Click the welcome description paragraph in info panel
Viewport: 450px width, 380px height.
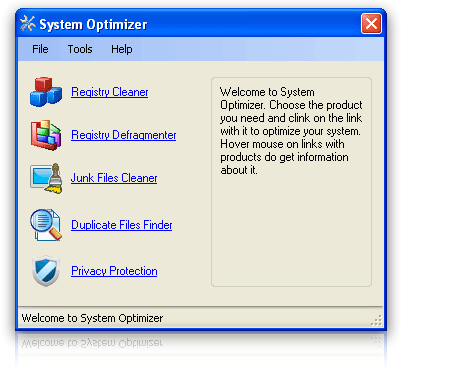291,131
